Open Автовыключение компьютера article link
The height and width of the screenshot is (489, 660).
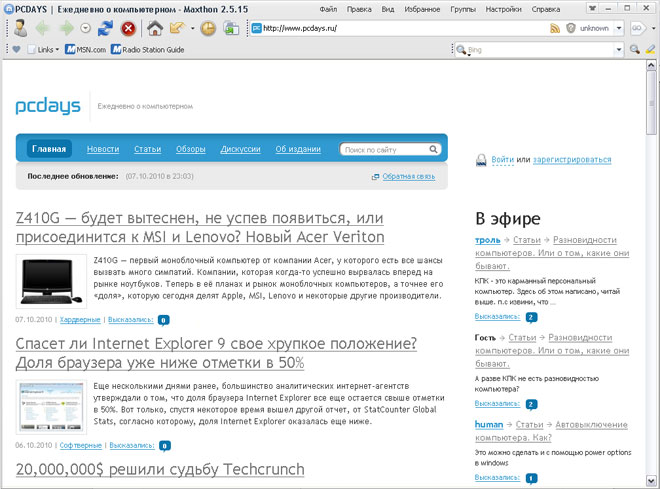551,431
